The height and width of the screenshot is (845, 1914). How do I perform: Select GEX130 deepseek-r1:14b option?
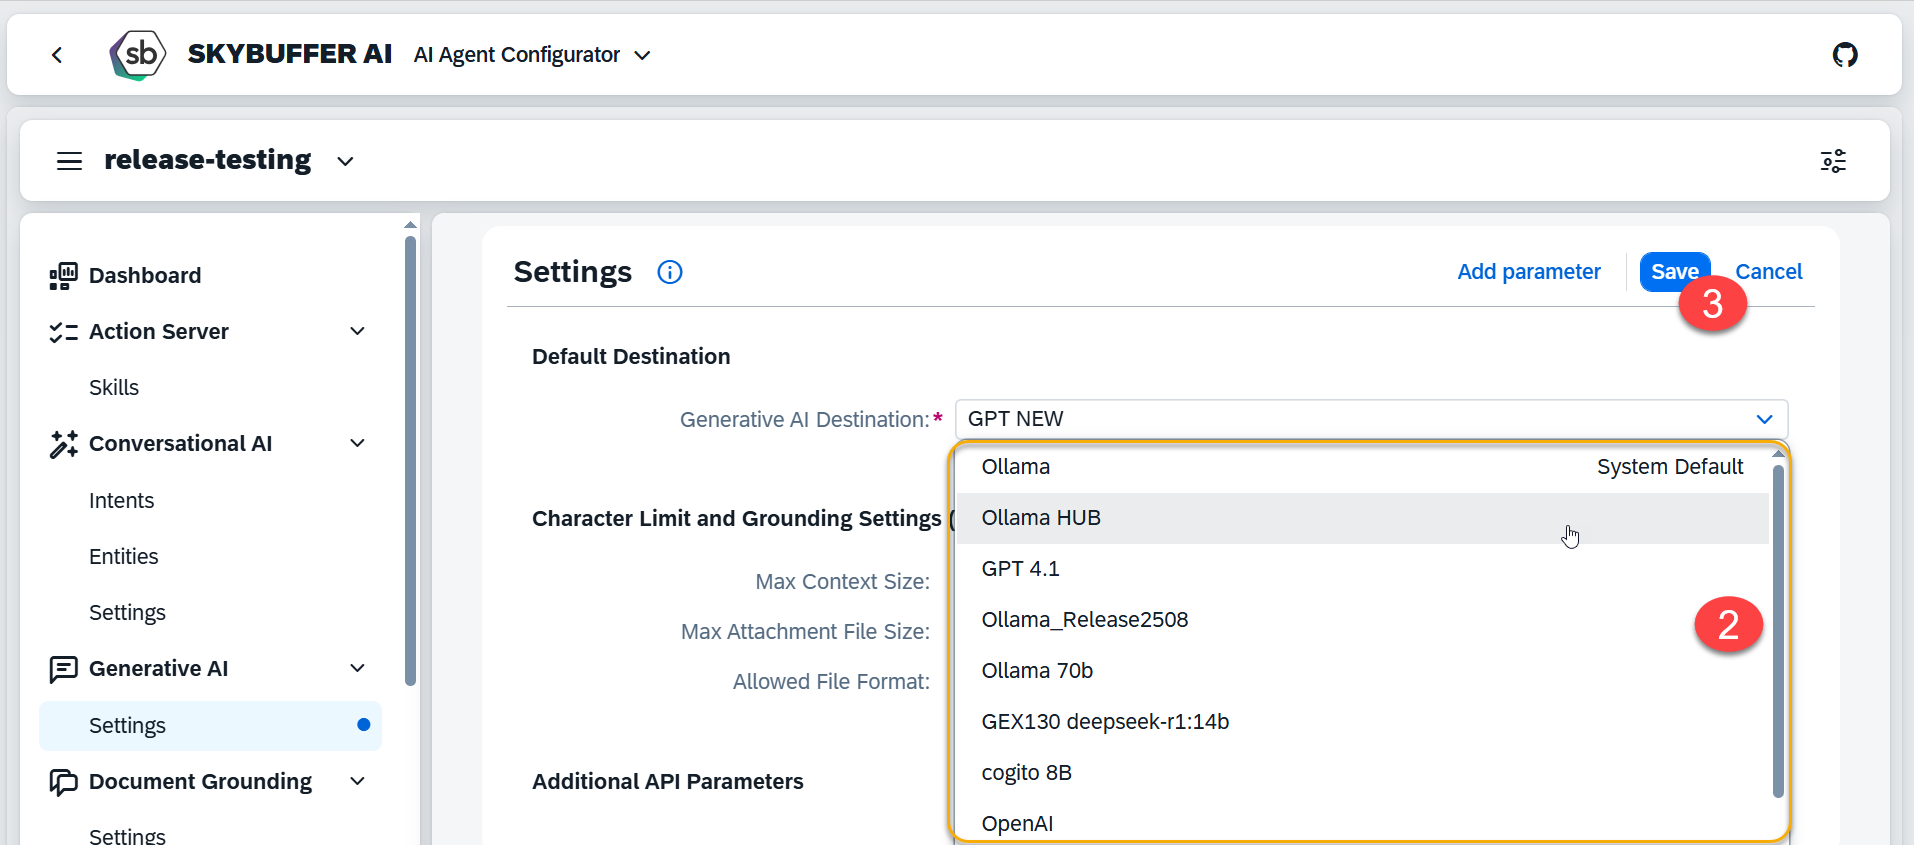[1105, 722]
